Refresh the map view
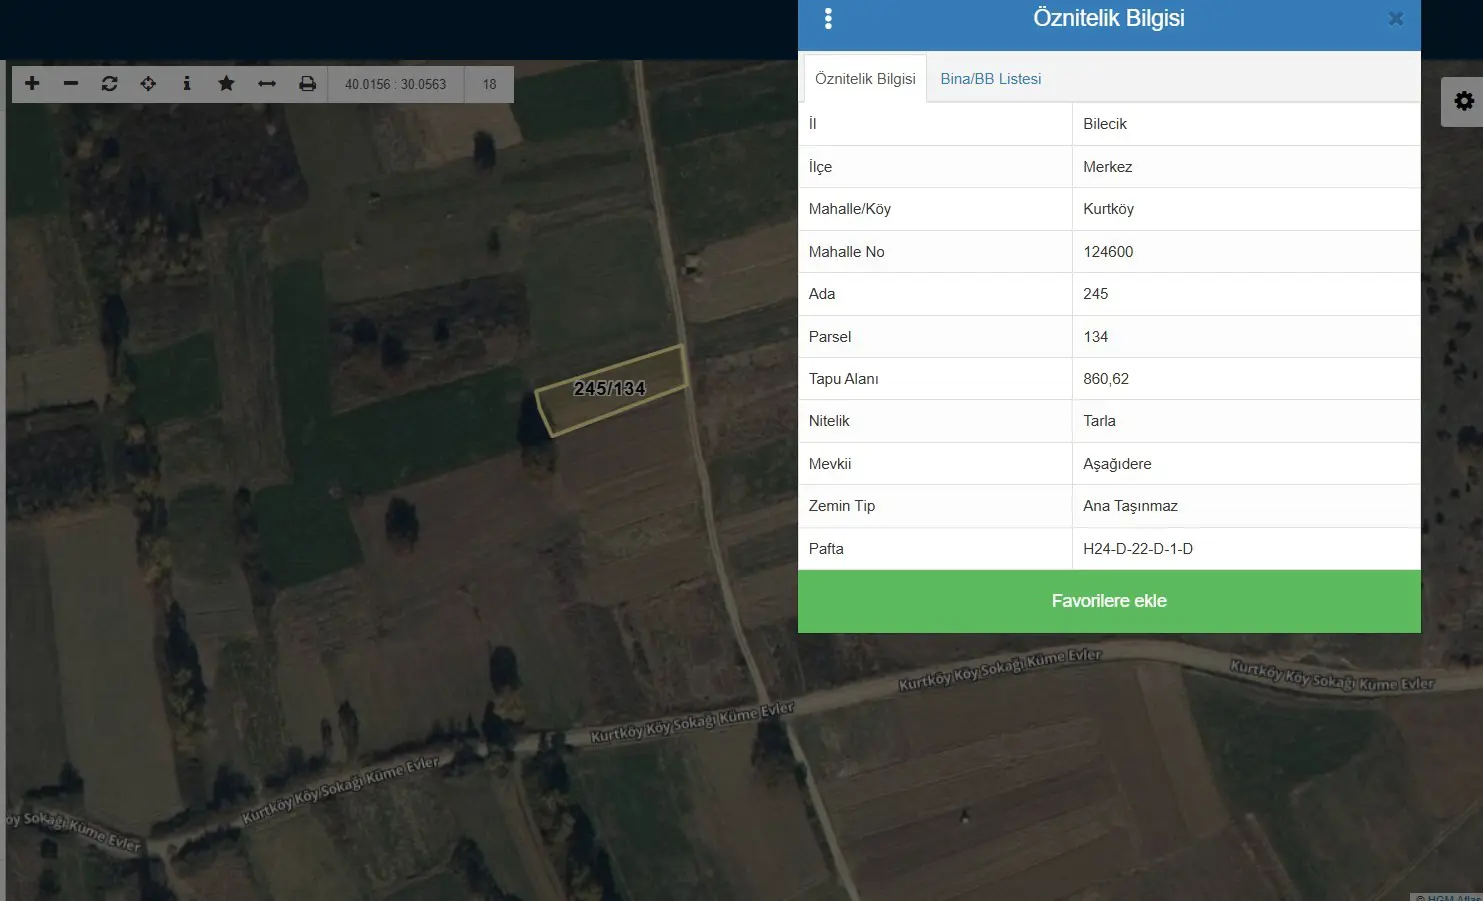Screen dimensions: 1483x901 [x=110, y=84]
